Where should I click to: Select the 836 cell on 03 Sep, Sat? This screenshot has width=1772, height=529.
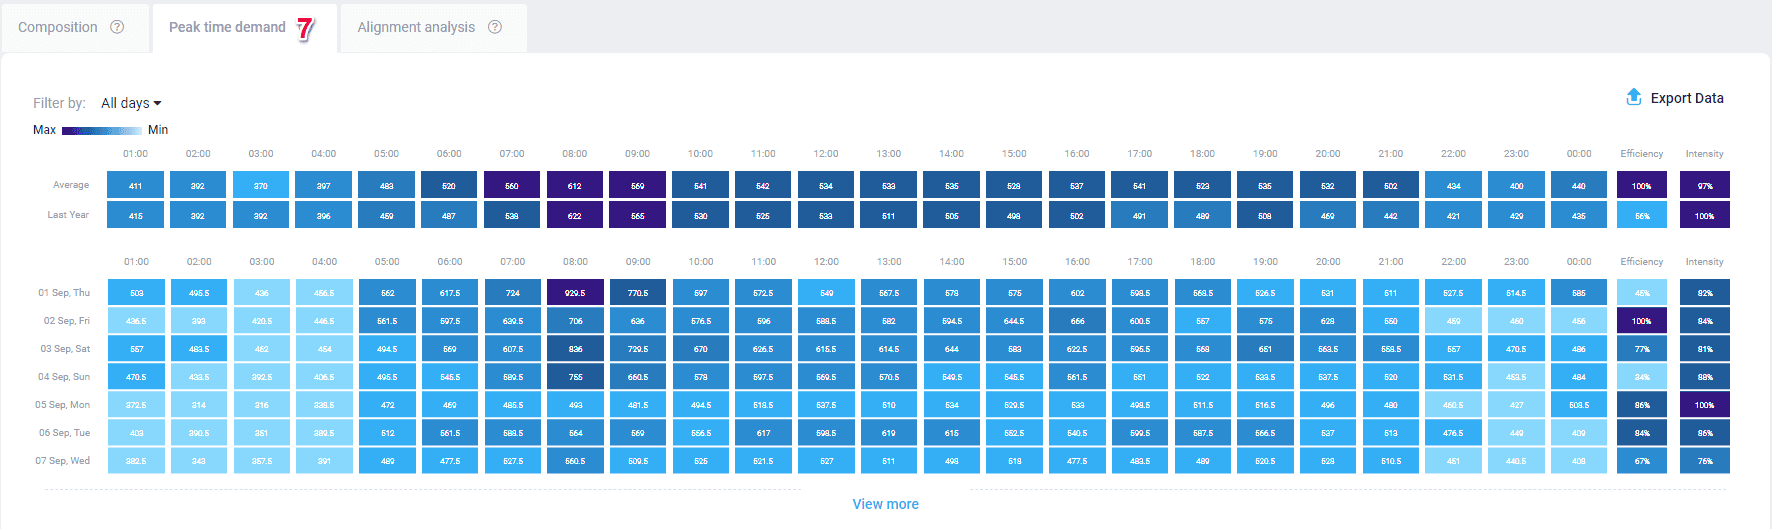(575, 349)
